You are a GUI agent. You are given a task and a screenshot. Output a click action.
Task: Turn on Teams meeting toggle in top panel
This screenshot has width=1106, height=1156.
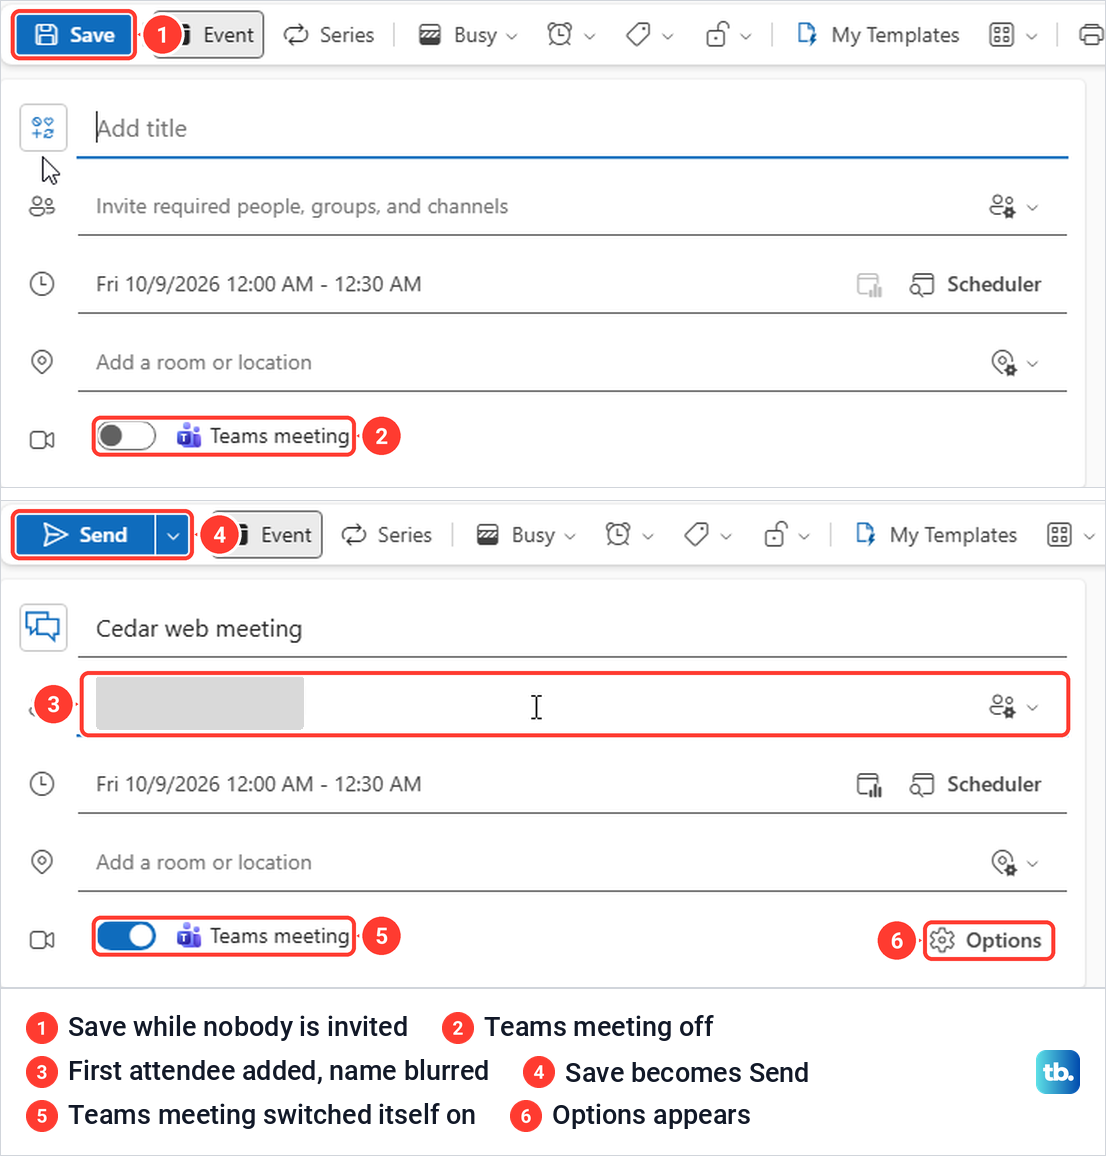tap(126, 436)
